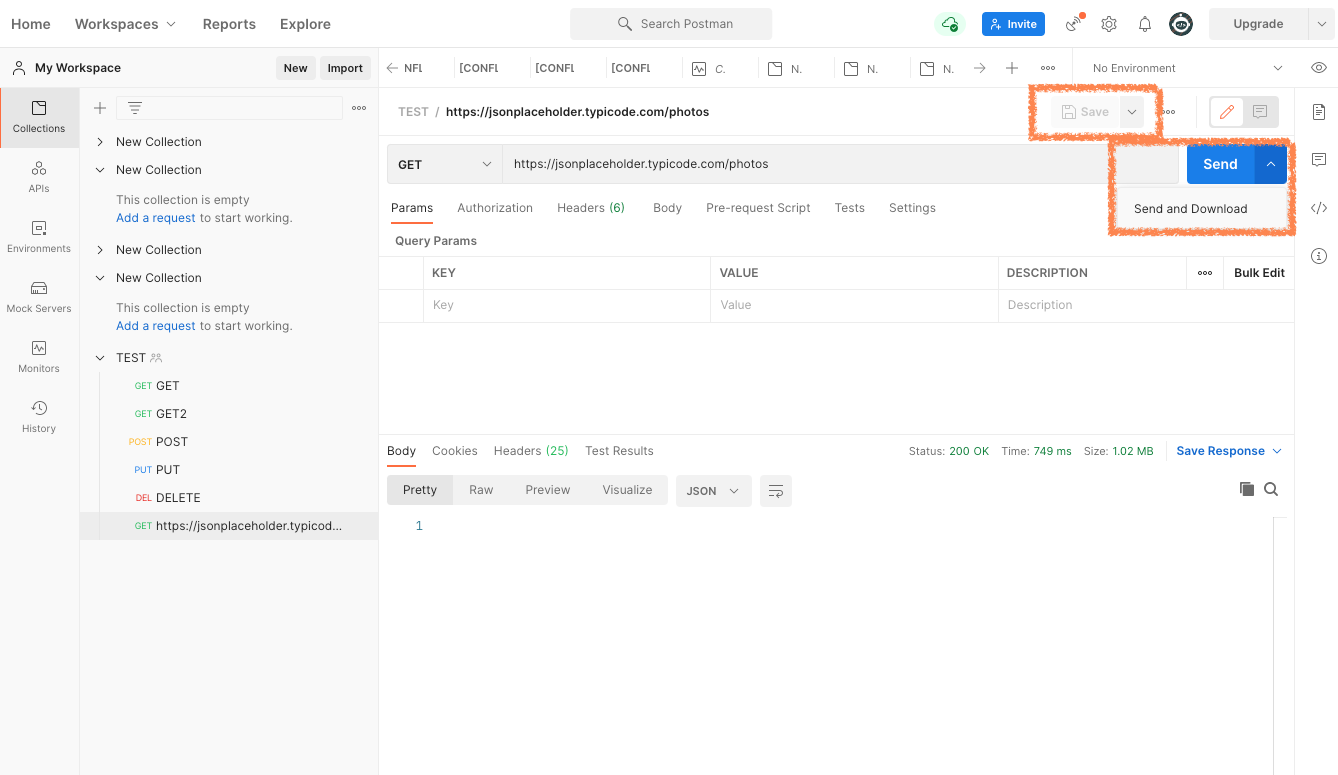Click the Save request button

(1085, 112)
